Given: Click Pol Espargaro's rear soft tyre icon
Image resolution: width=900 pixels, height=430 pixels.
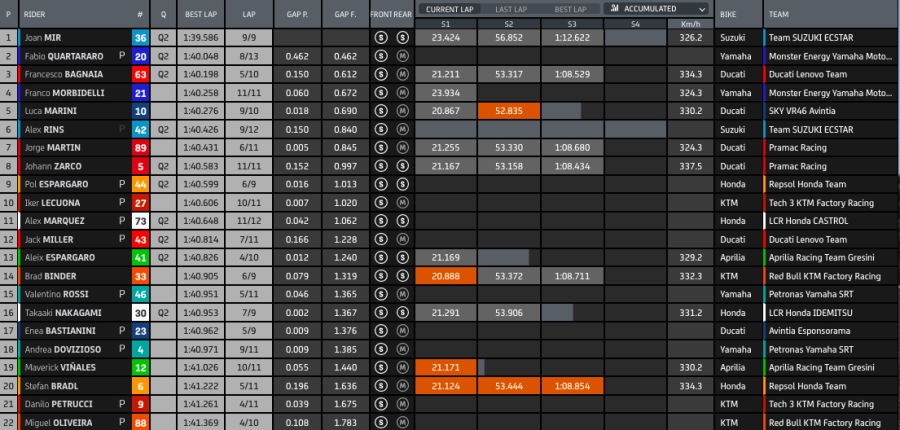Looking at the screenshot, I should coord(402,184).
